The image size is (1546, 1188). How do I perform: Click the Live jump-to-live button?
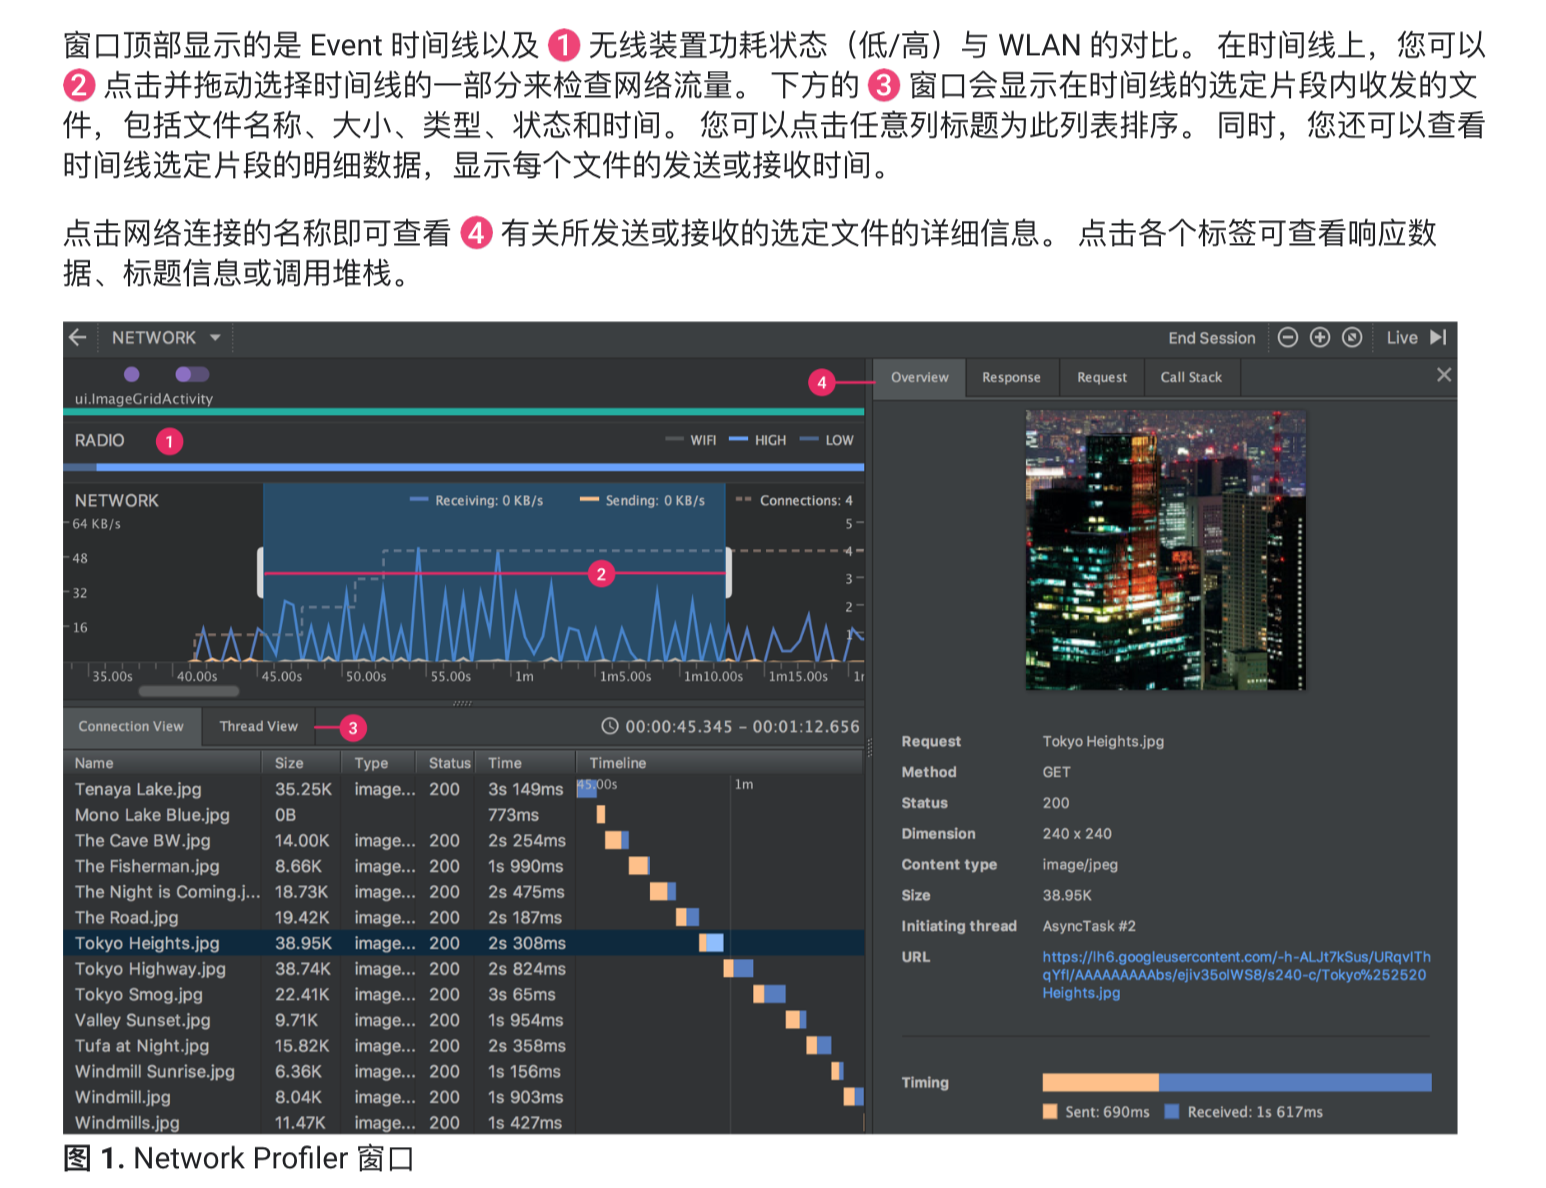click(x=1416, y=338)
